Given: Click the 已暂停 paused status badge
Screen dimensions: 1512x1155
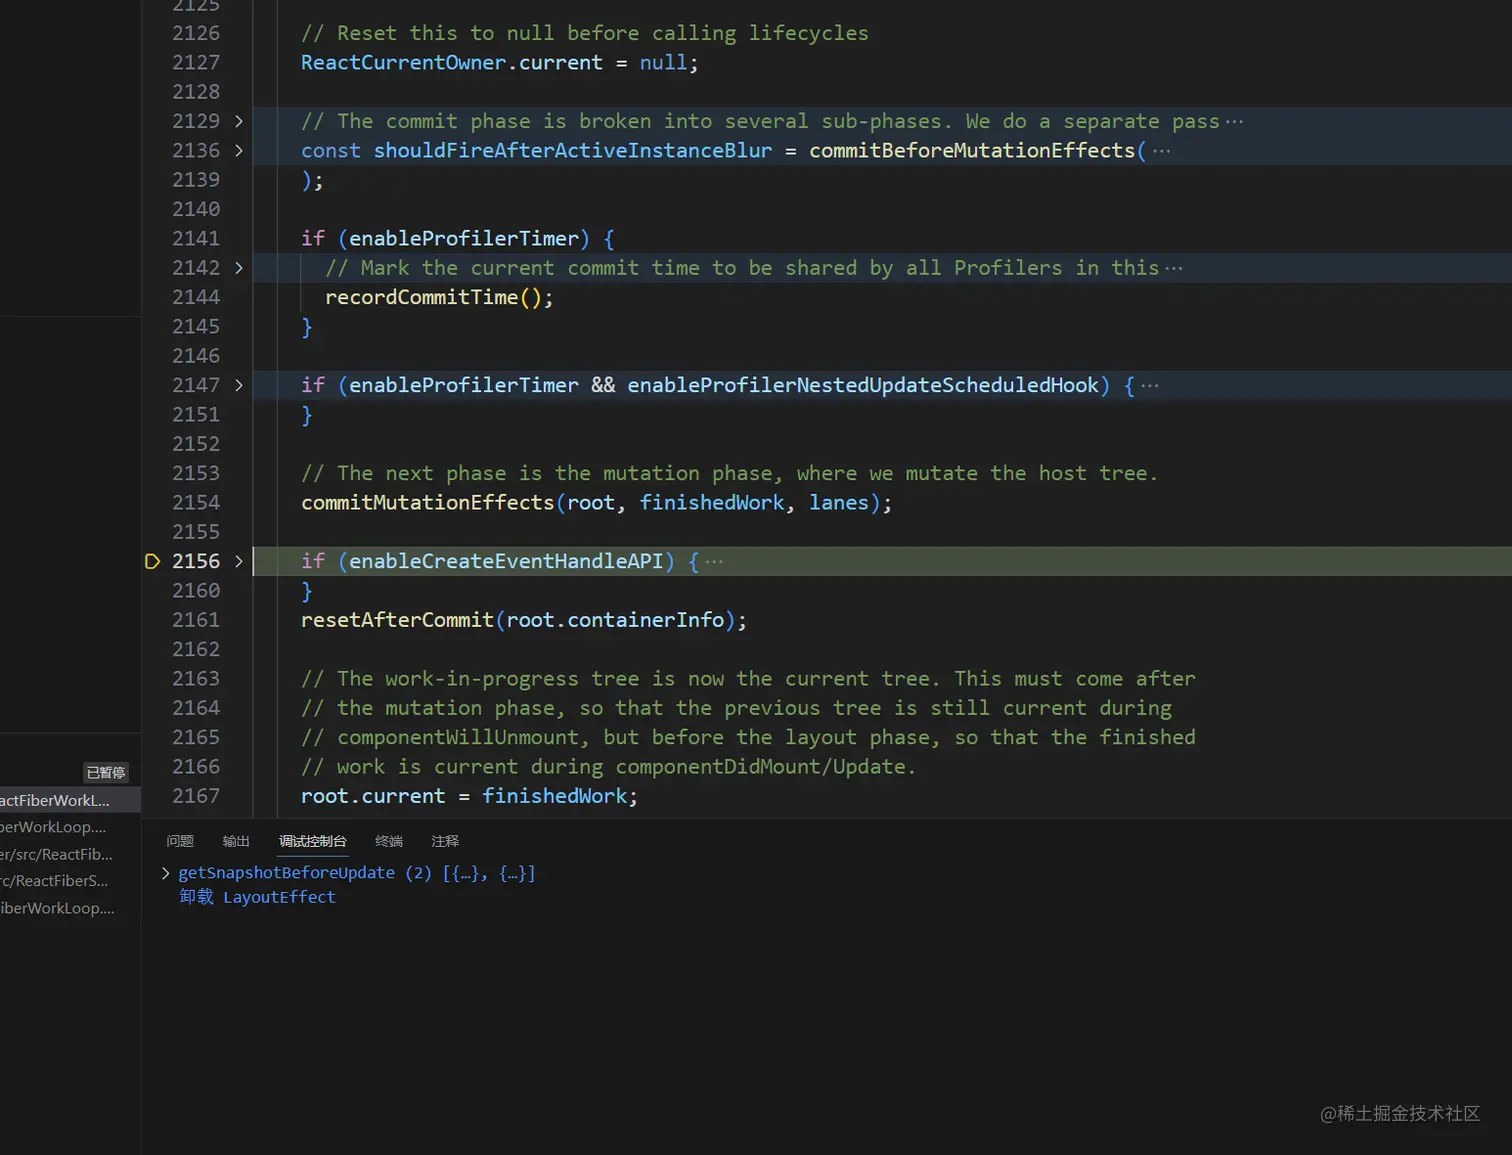Looking at the screenshot, I should pos(106,772).
